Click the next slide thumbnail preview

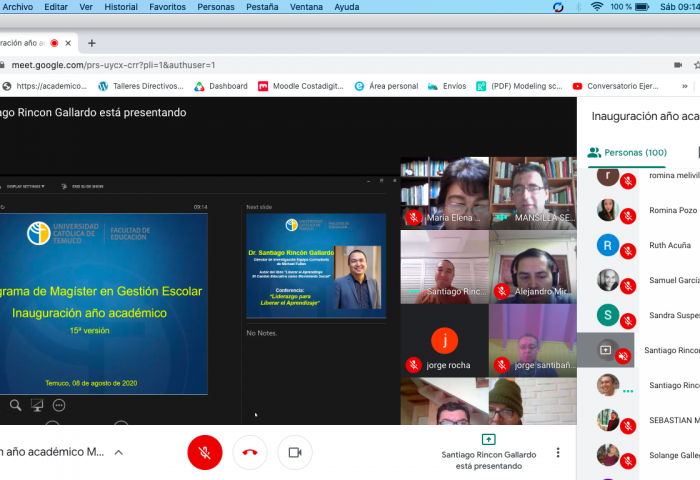[x=315, y=265]
